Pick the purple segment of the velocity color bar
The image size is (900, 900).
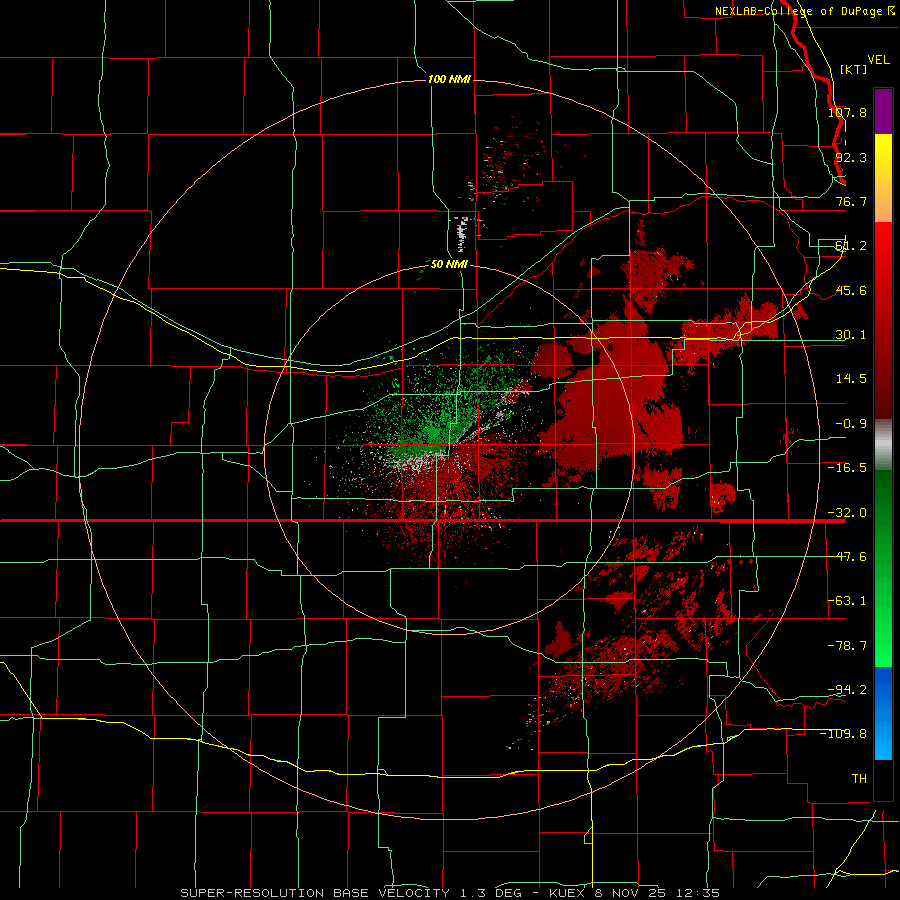click(883, 111)
